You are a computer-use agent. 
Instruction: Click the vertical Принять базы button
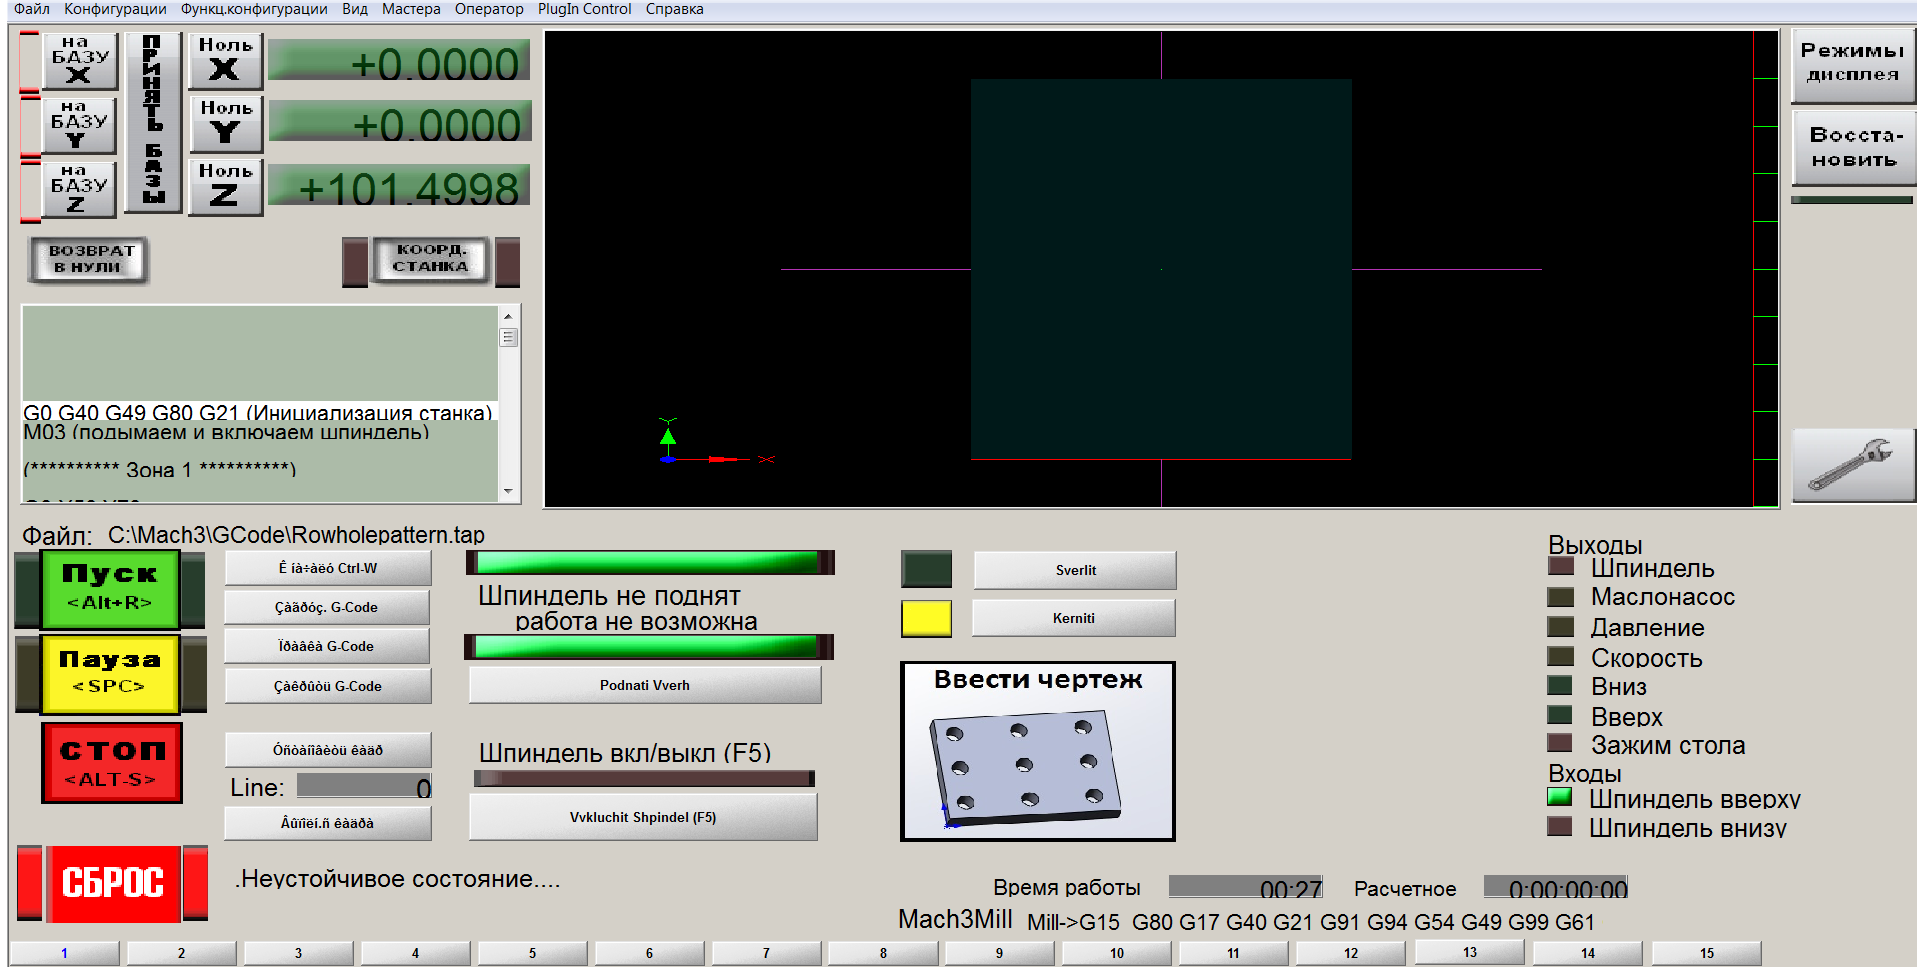tap(152, 122)
